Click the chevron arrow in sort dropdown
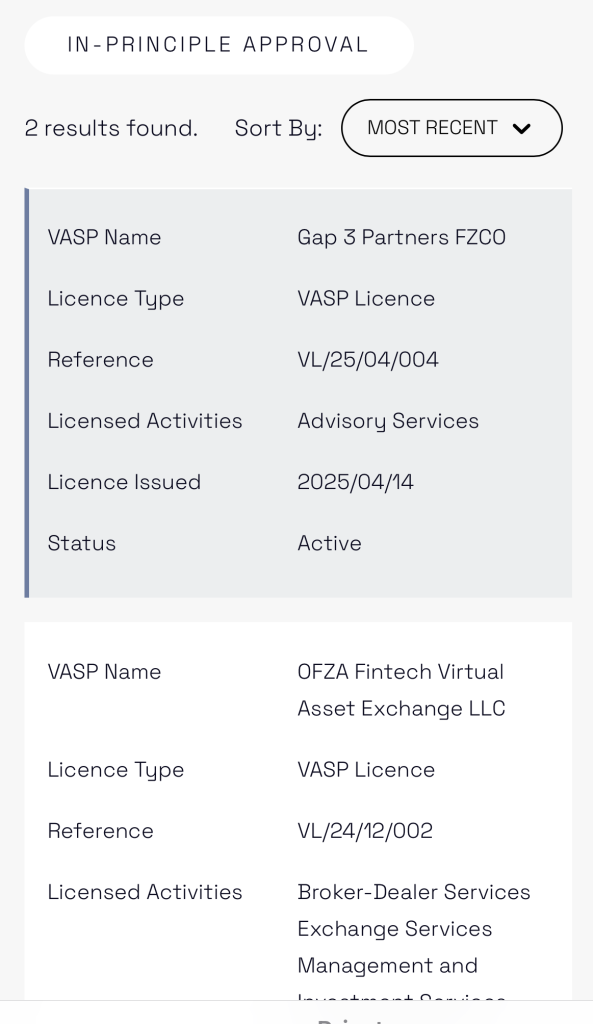The height and width of the screenshot is (1024, 593). (521, 129)
